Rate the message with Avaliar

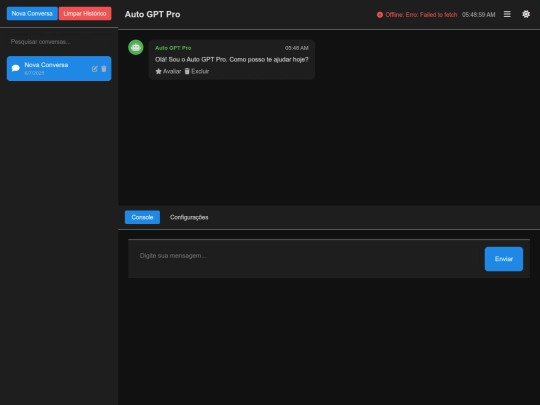coord(168,71)
